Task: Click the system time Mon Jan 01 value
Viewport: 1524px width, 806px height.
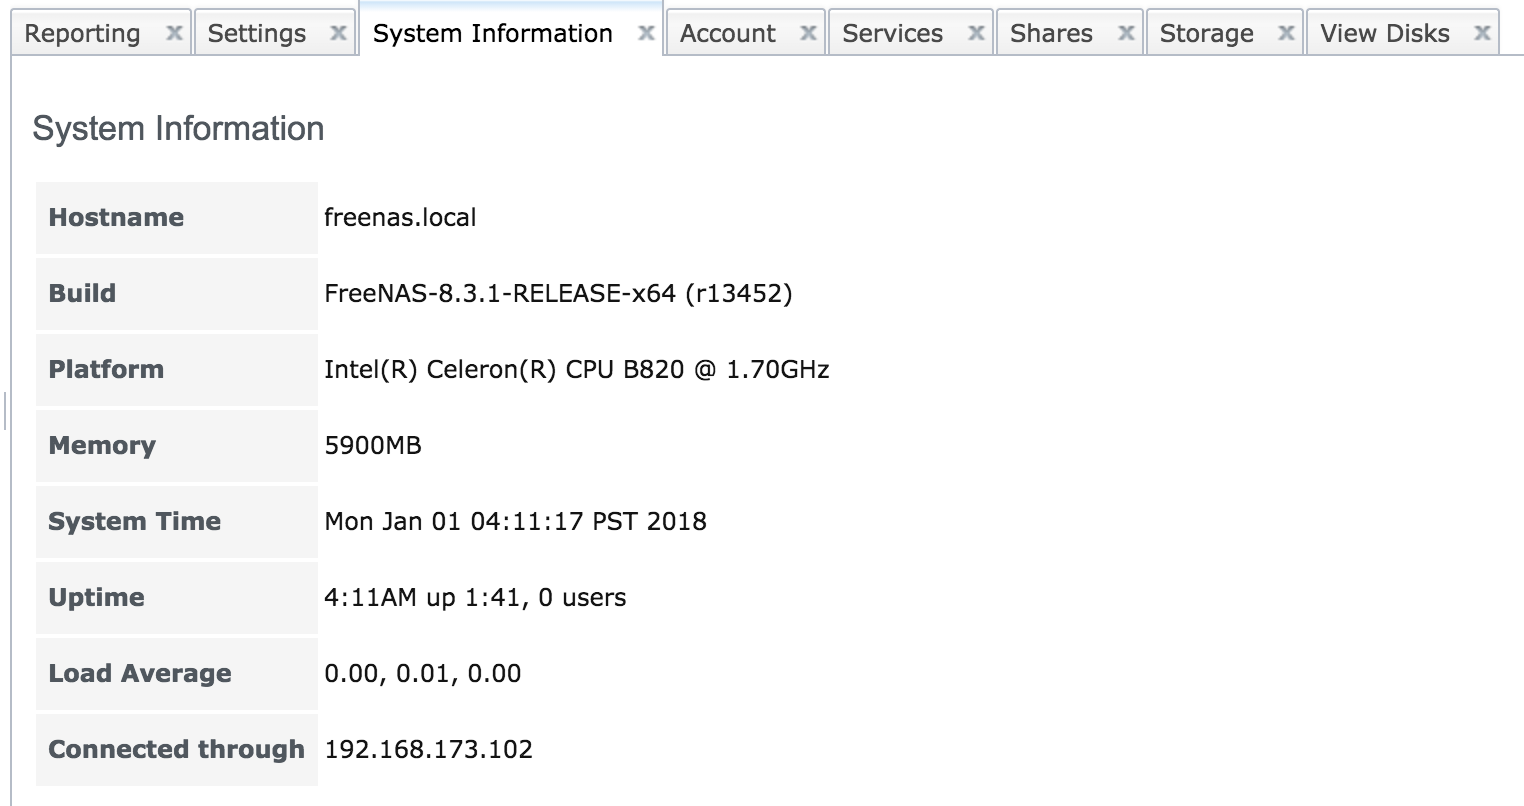Action: coord(516,521)
